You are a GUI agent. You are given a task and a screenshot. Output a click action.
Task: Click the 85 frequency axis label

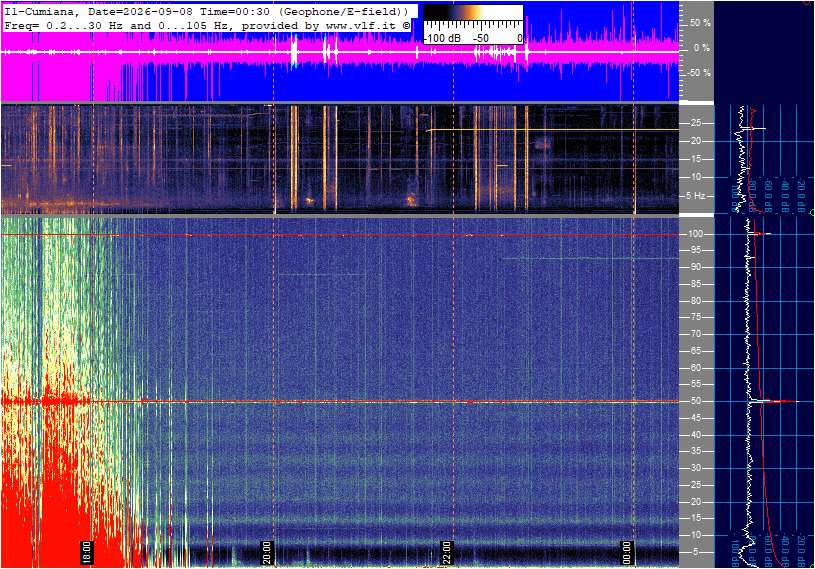tap(695, 284)
